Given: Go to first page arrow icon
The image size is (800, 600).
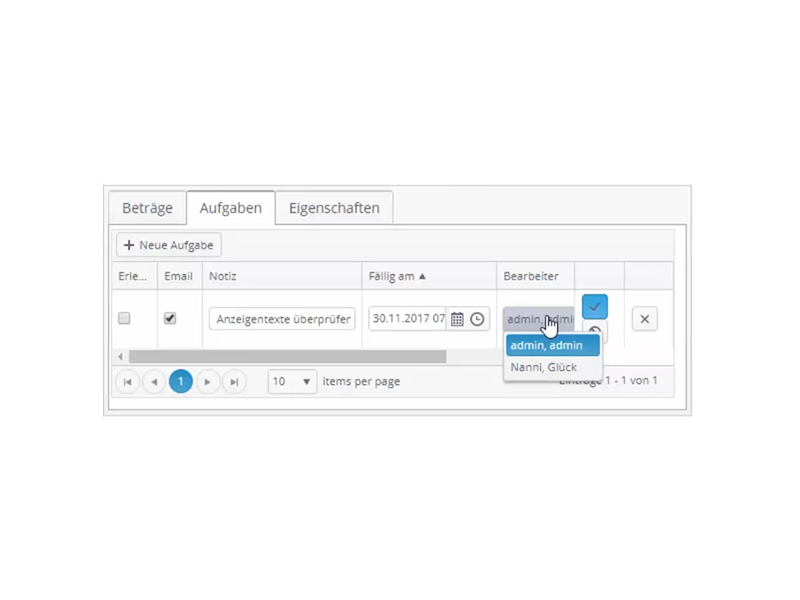Looking at the screenshot, I should tap(128, 382).
